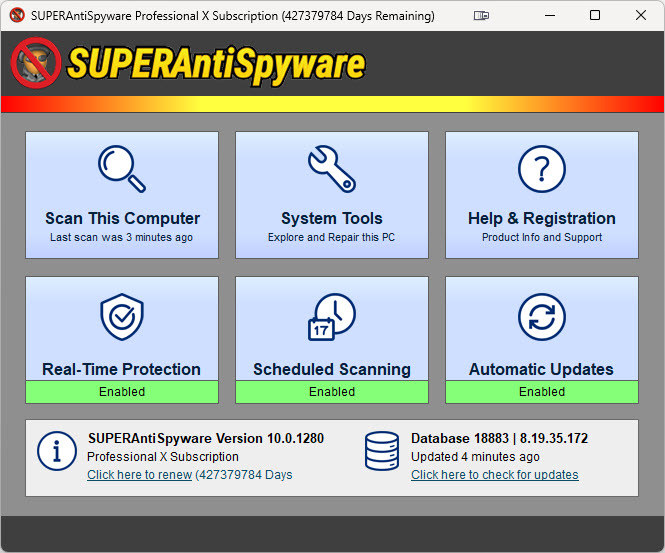Click the magnifying glass scan icon
The height and width of the screenshot is (553, 665).
click(122, 169)
